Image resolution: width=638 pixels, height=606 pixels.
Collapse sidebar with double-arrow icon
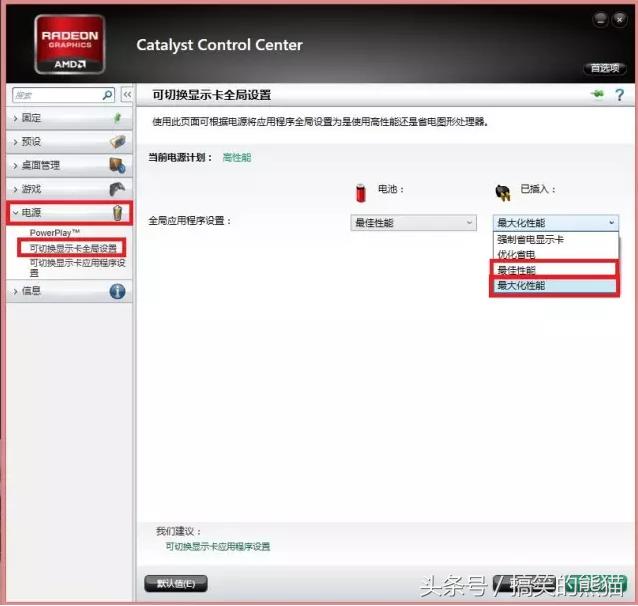(127, 95)
